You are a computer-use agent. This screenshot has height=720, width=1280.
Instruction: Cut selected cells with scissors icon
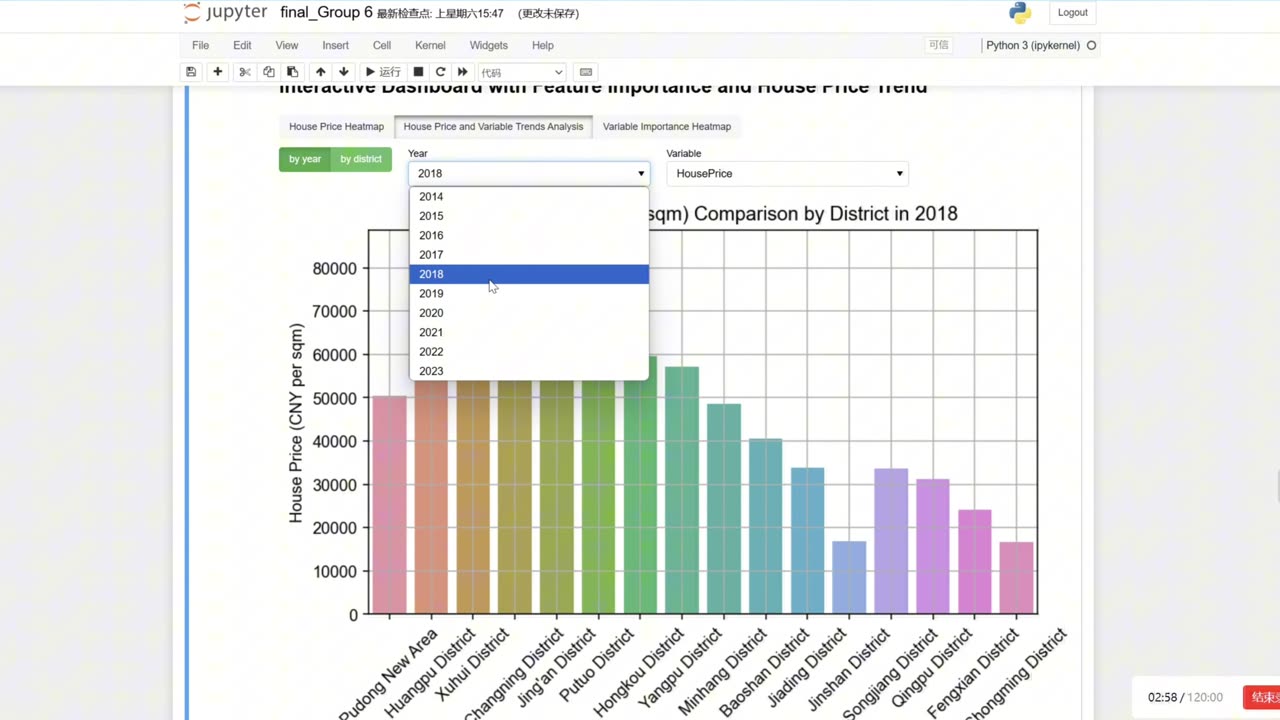point(245,72)
